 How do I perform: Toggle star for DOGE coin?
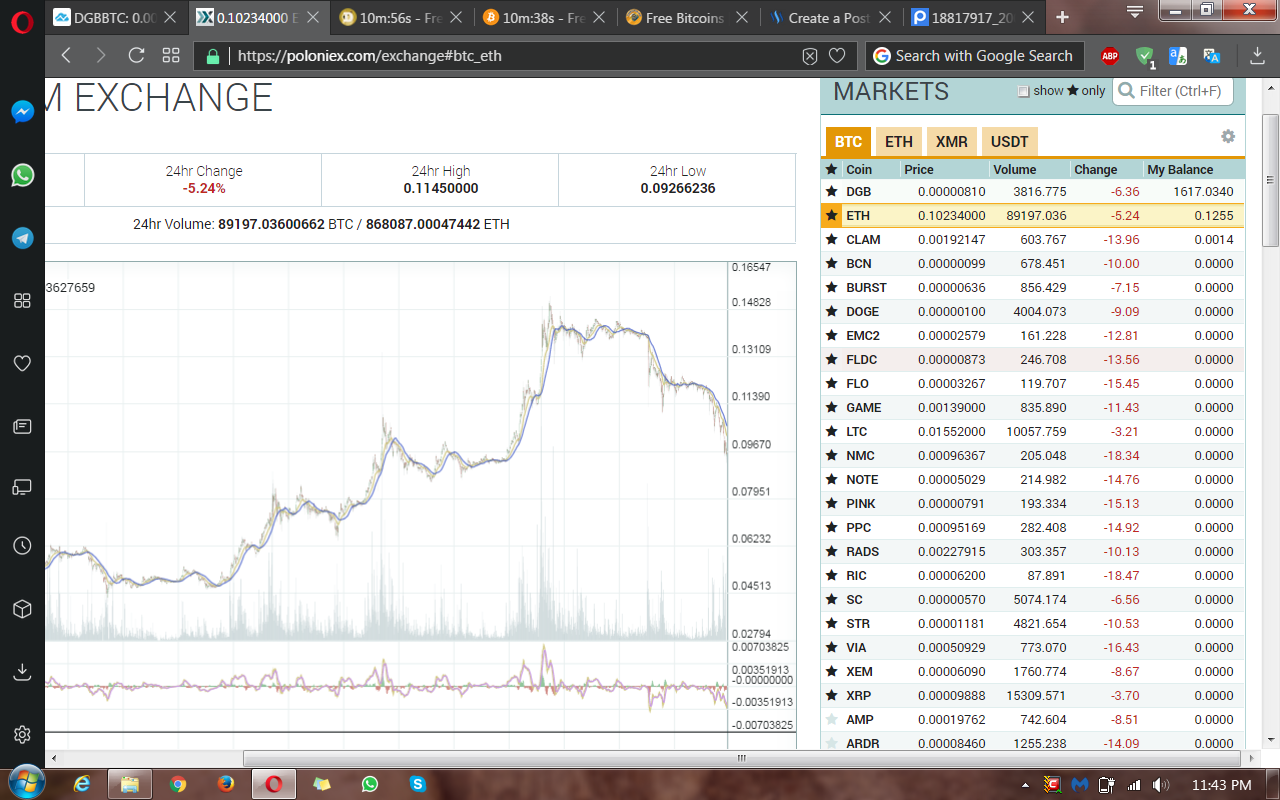pyautogui.click(x=831, y=311)
